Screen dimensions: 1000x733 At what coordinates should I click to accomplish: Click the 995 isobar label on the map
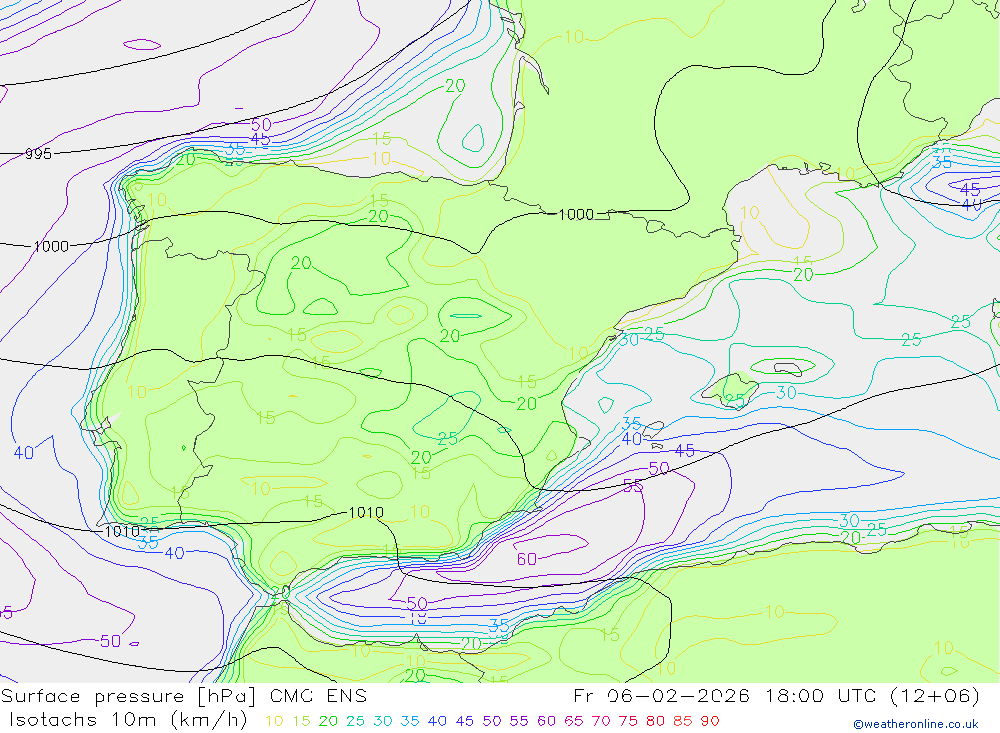tap(38, 154)
